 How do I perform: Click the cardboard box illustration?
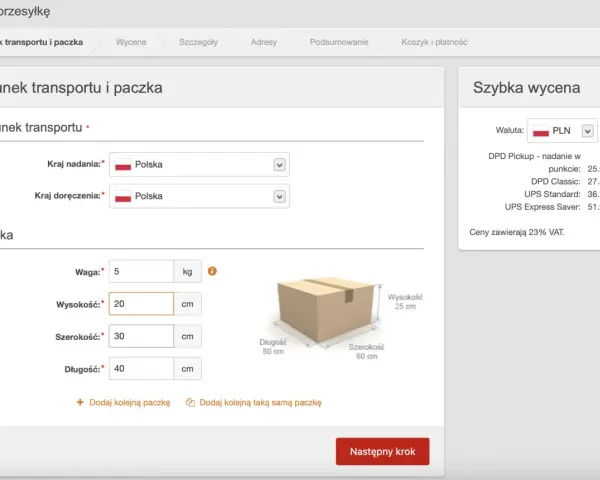point(325,309)
